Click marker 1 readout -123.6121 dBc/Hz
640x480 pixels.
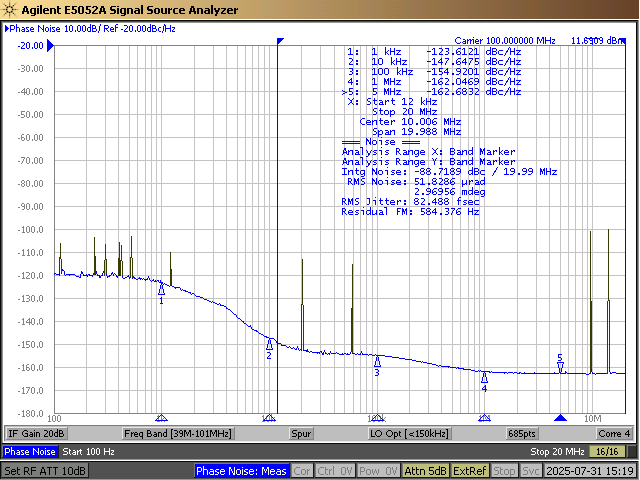473,52
